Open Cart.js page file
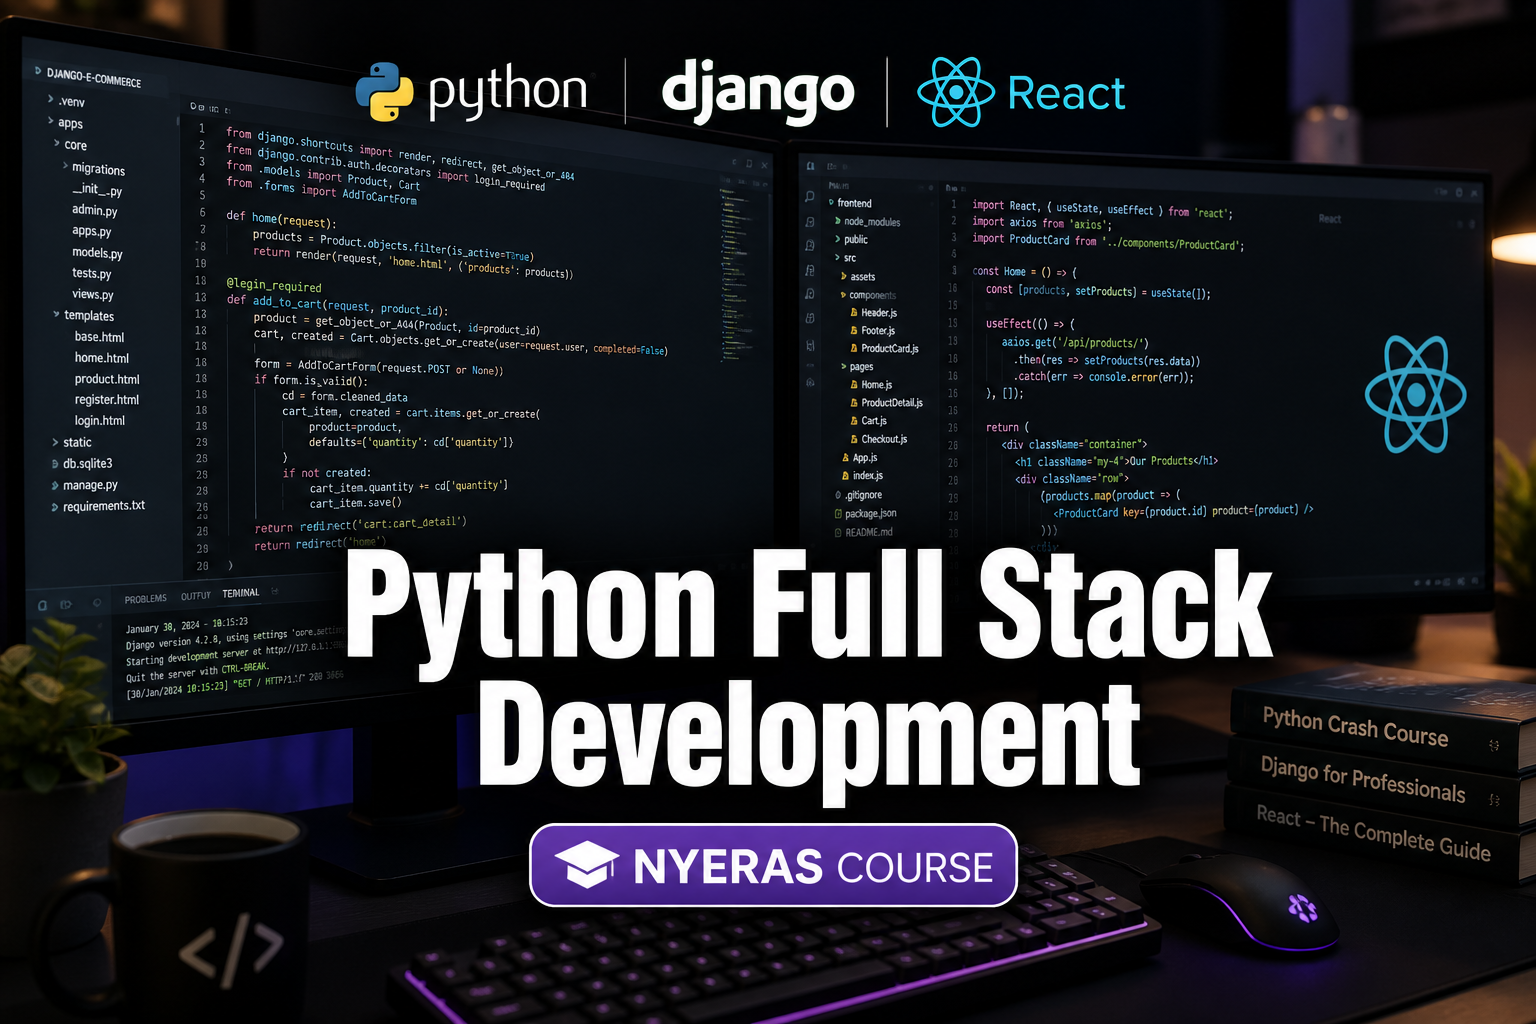The height and width of the screenshot is (1024, 1536). coord(874,421)
